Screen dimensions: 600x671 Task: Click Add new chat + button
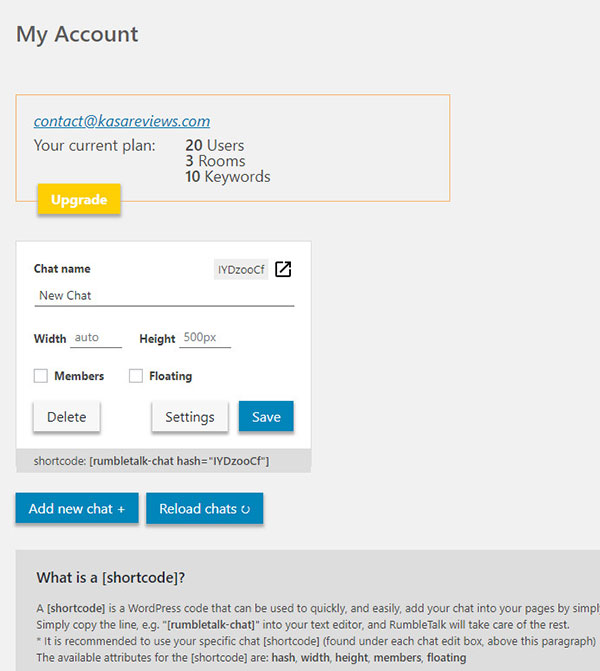[x=77, y=508]
